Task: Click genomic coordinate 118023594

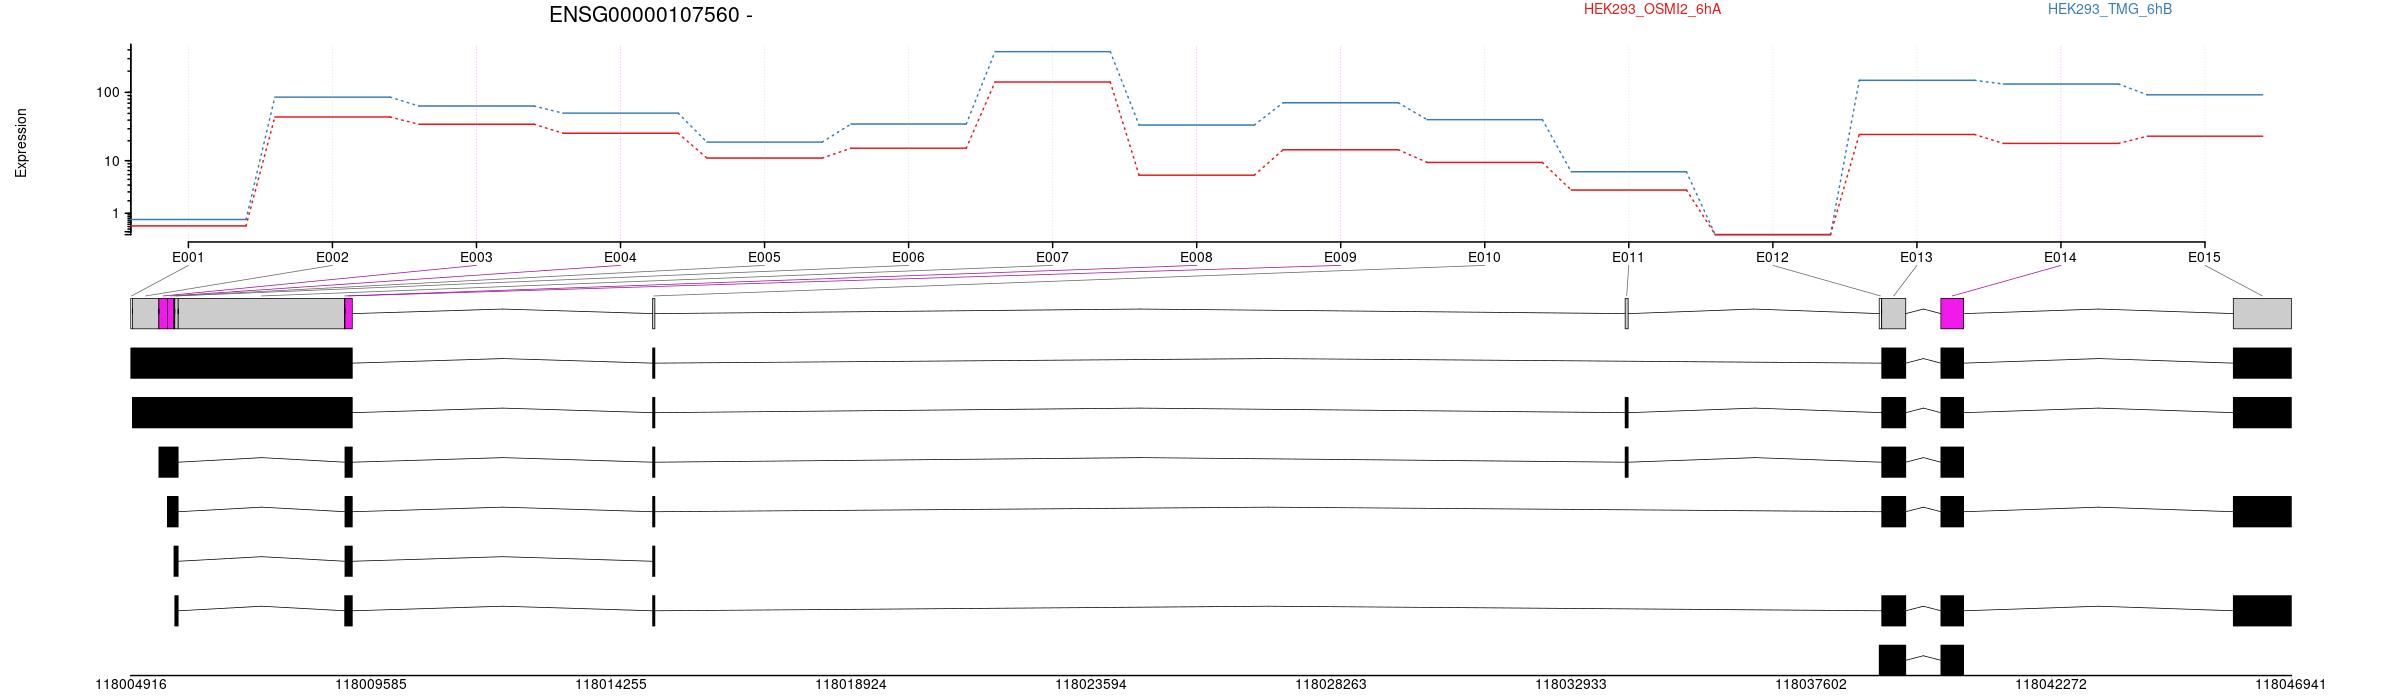Action: (x=1090, y=685)
